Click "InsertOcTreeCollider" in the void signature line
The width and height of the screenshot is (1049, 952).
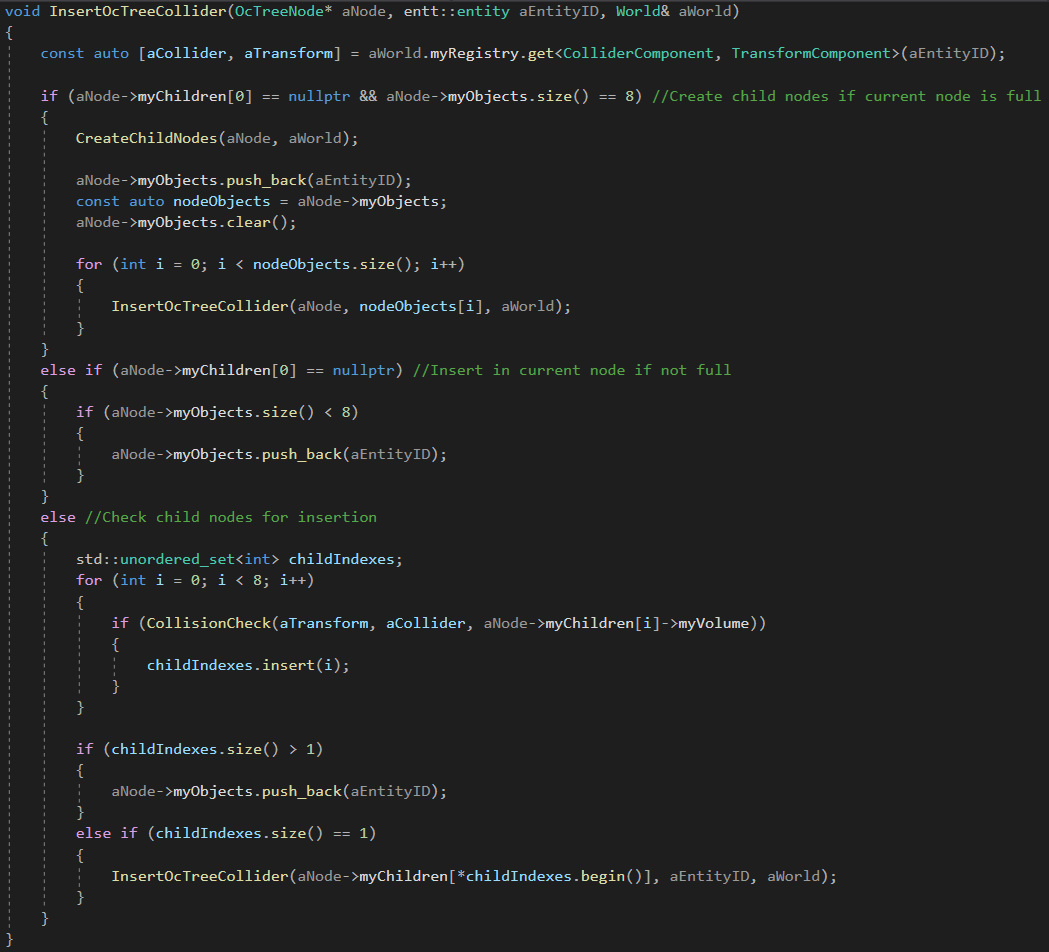pos(138,11)
